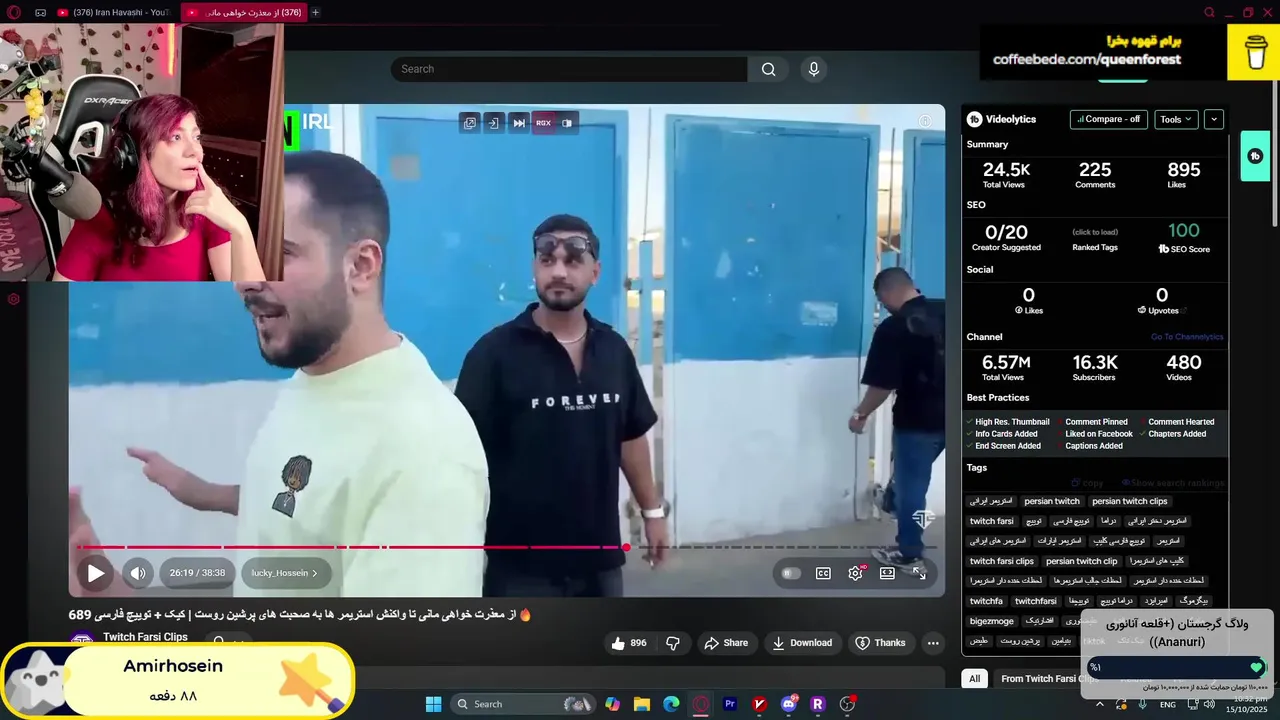Select the twitch farsi clips tag
Image resolution: width=1280 pixels, height=720 pixels.
click(x=1001, y=561)
